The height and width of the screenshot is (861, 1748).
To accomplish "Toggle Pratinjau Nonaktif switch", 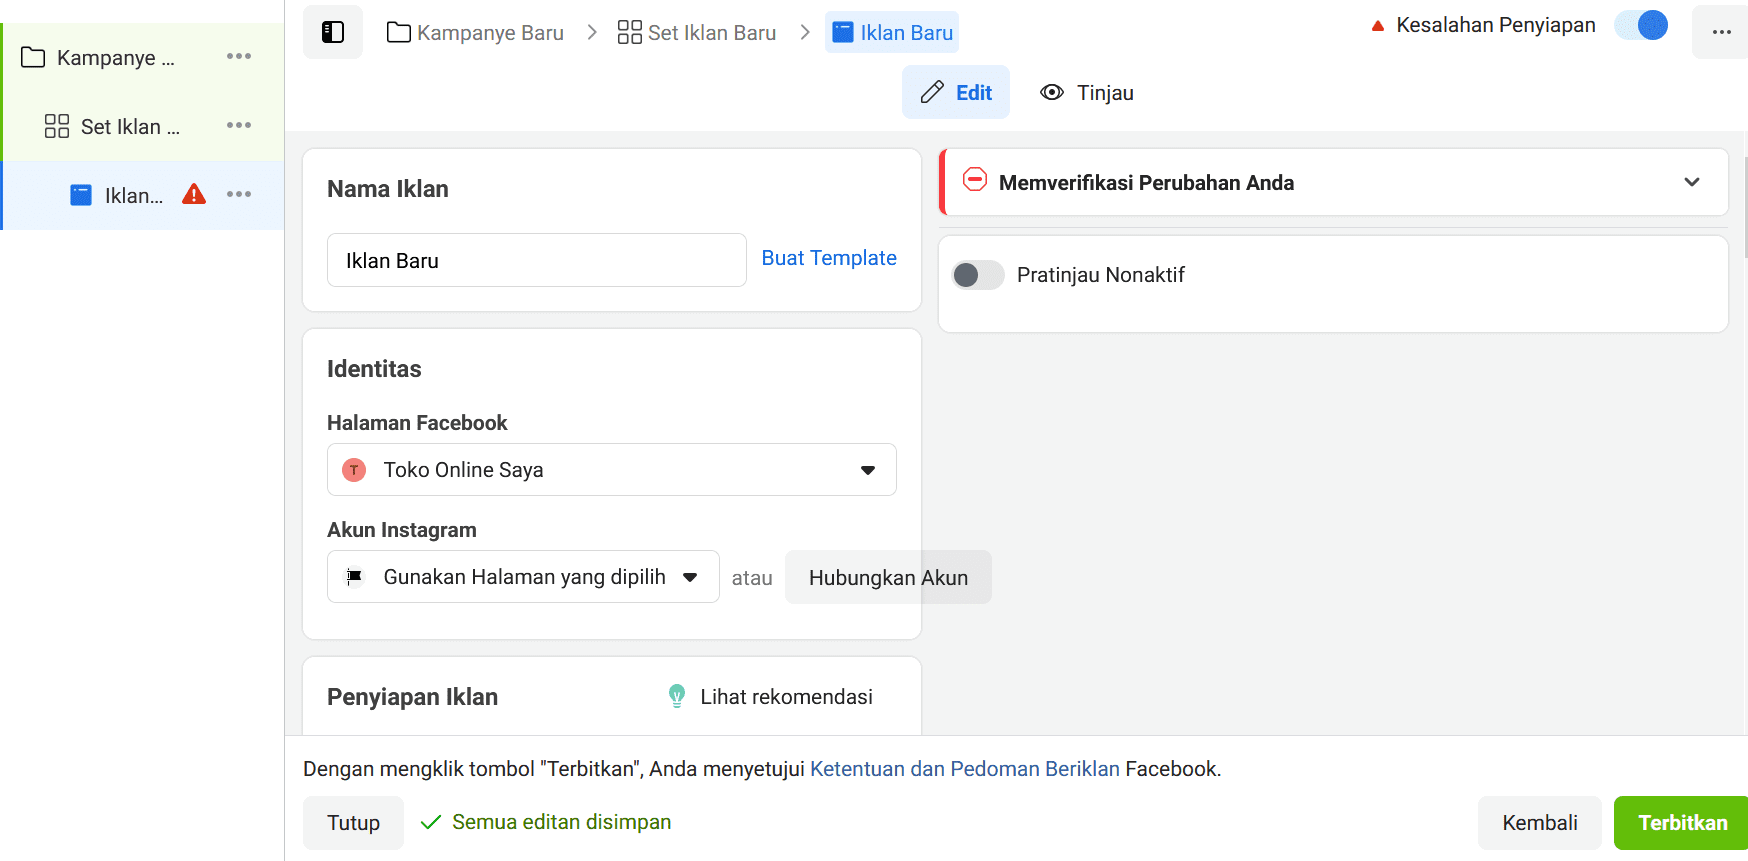I will pyautogui.click(x=978, y=275).
